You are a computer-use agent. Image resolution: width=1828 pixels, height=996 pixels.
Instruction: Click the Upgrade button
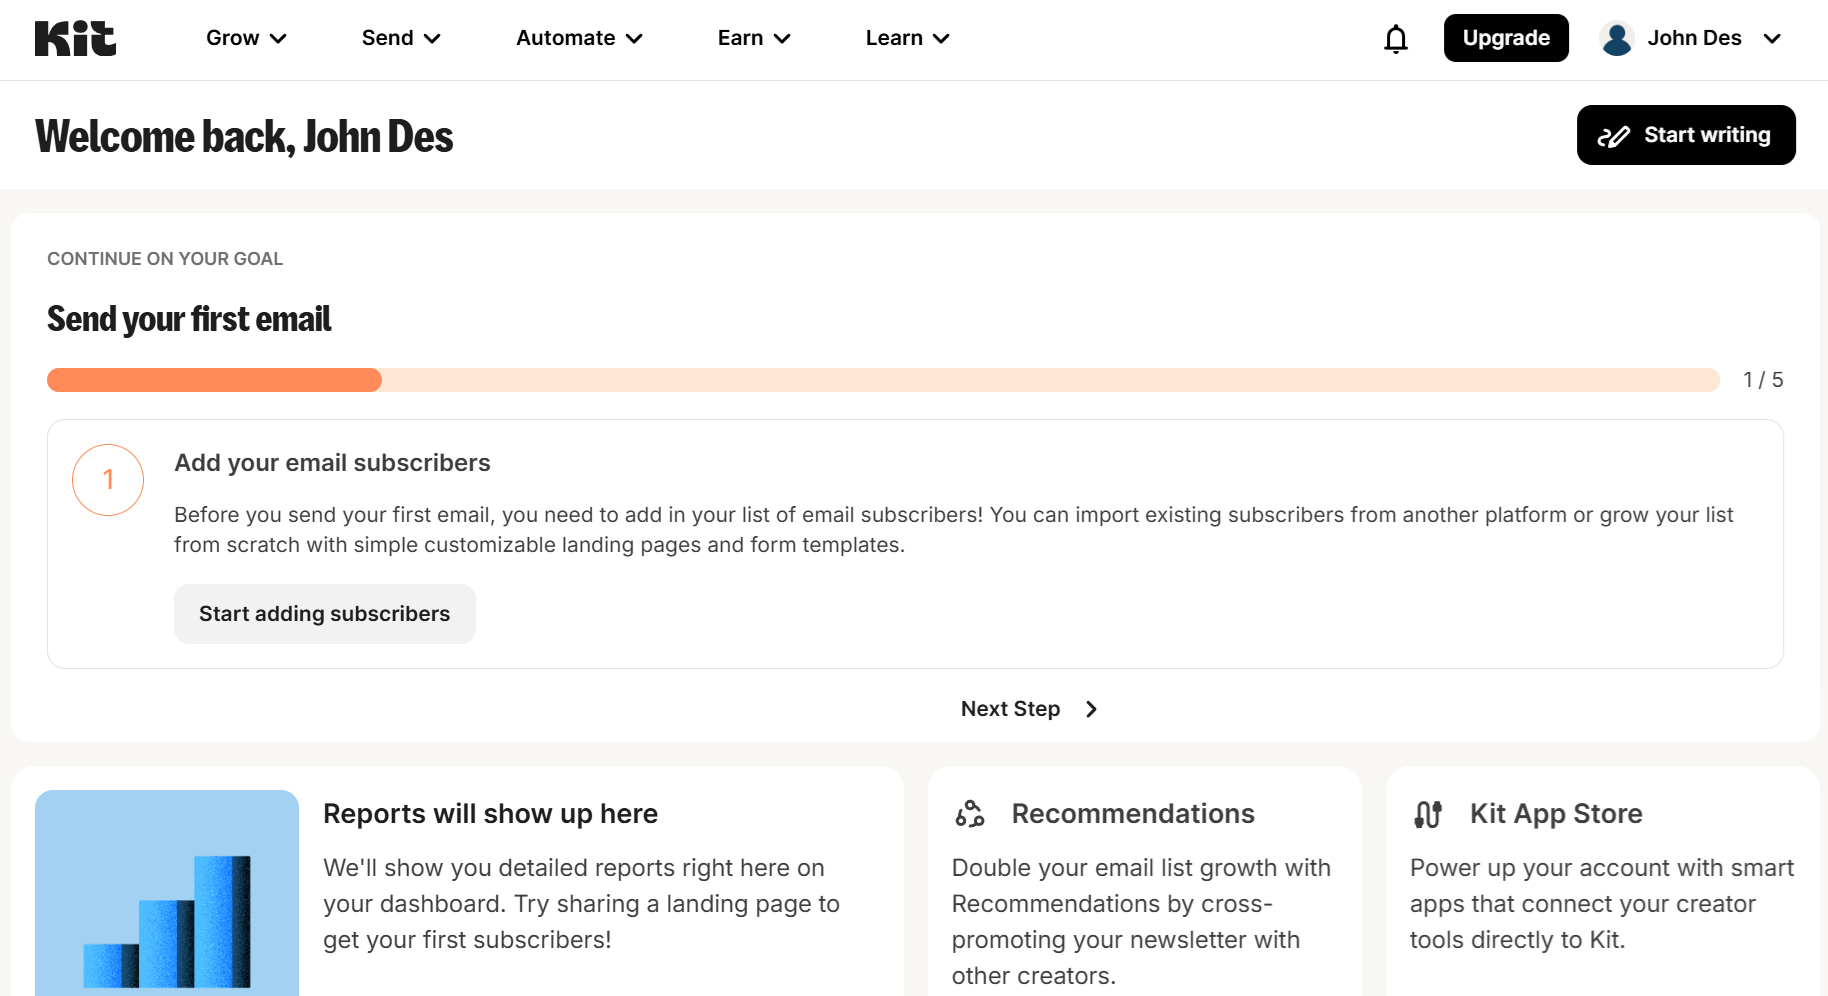click(x=1506, y=38)
